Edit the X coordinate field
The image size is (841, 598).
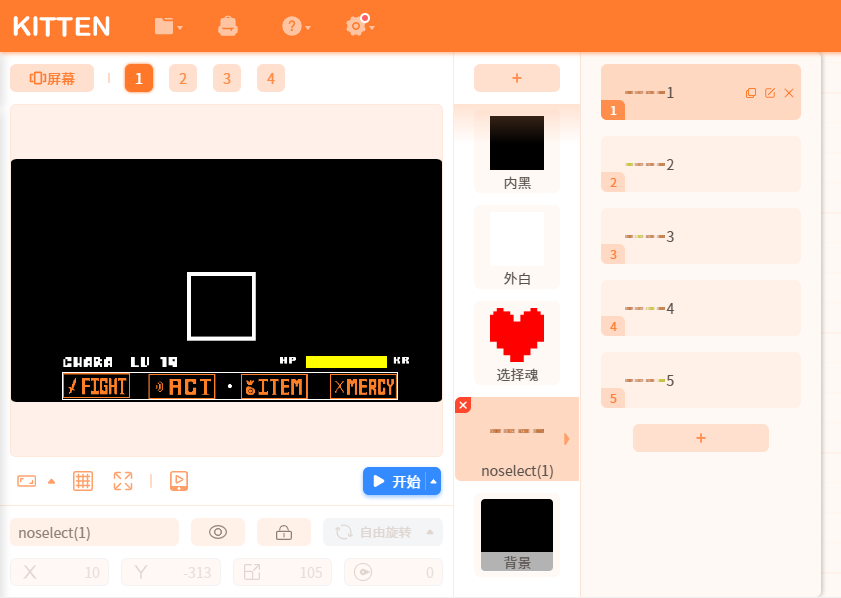(60, 572)
